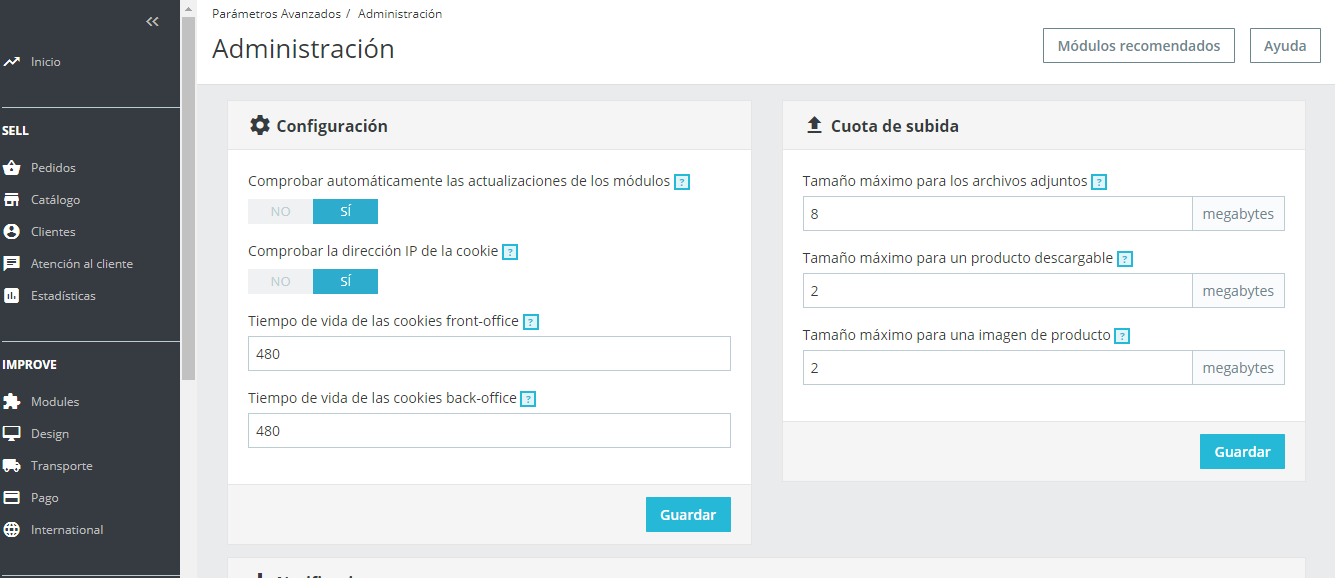Click the International globe icon
Screen dimensions: 1335x578
click(x=12, y=530)
